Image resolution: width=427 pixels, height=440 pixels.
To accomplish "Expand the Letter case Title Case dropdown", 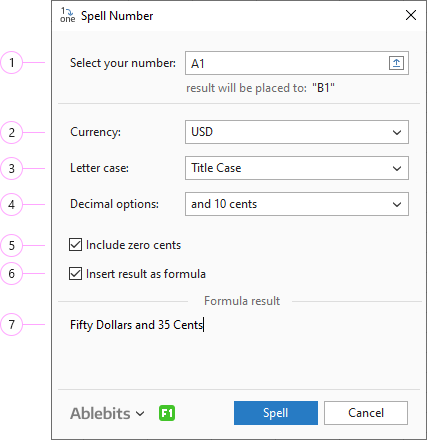I will pyautogui.click(x=297, y=168).
